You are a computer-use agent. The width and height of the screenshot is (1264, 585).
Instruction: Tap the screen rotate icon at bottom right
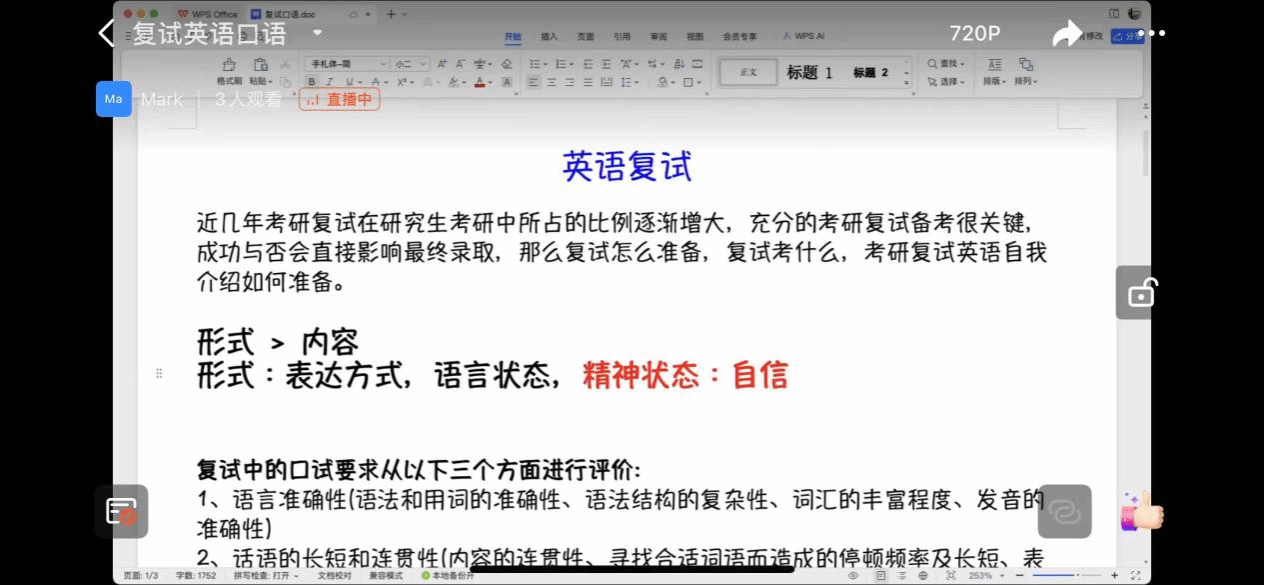1064,511
